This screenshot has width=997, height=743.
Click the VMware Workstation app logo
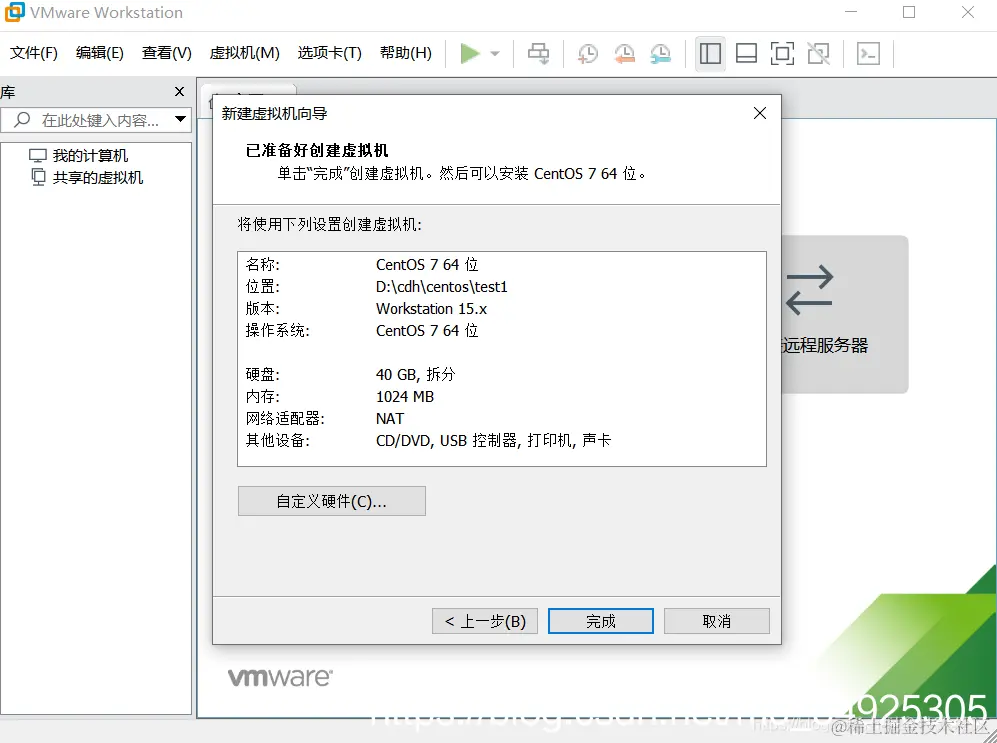[x=14, y=12]
